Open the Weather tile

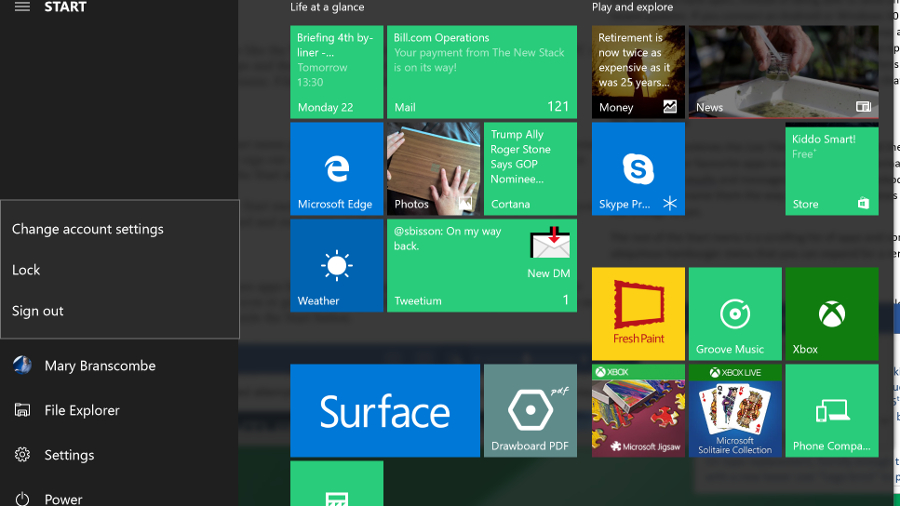click(x=336, y=266)
